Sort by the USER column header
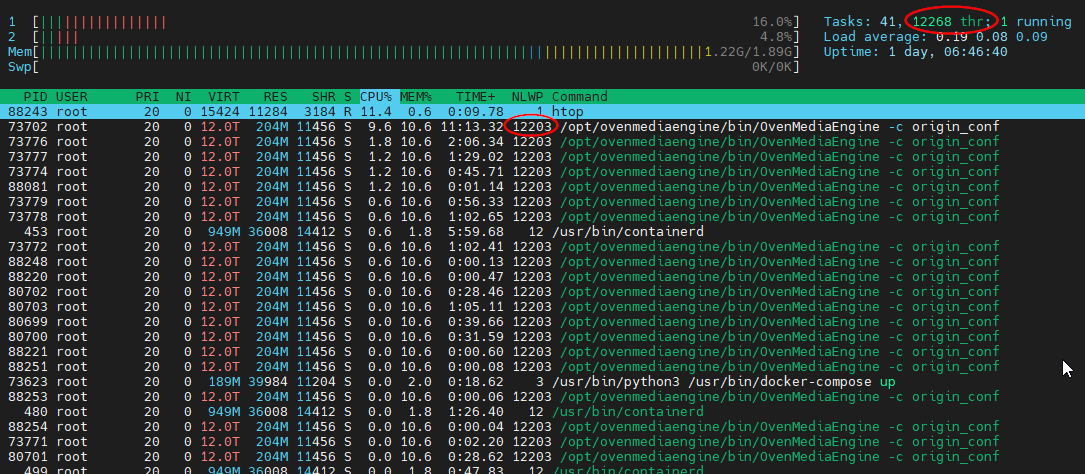1085x474 pixels. pos(71,96)
